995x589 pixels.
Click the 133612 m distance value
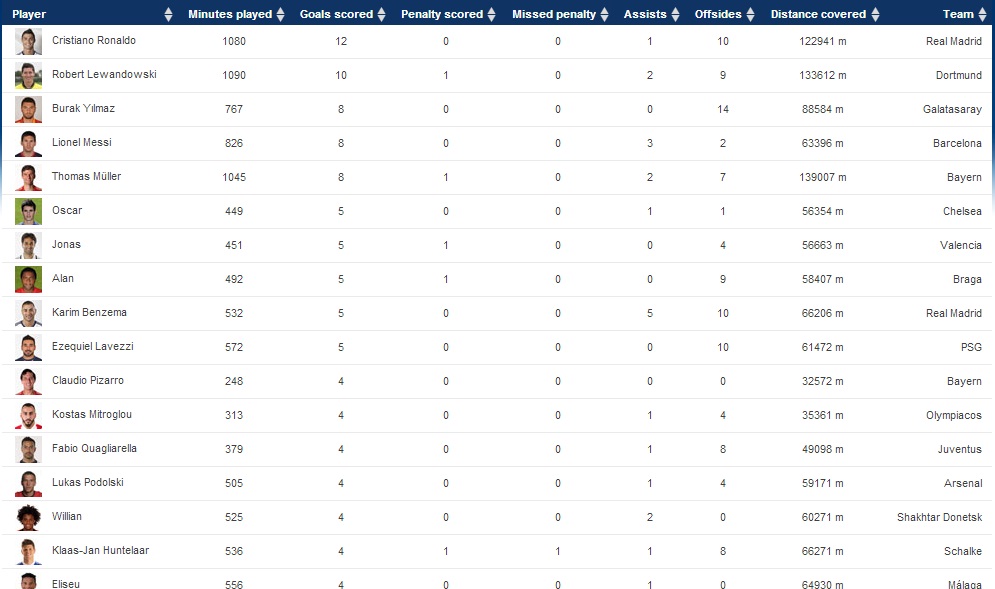tap(823, 76)
